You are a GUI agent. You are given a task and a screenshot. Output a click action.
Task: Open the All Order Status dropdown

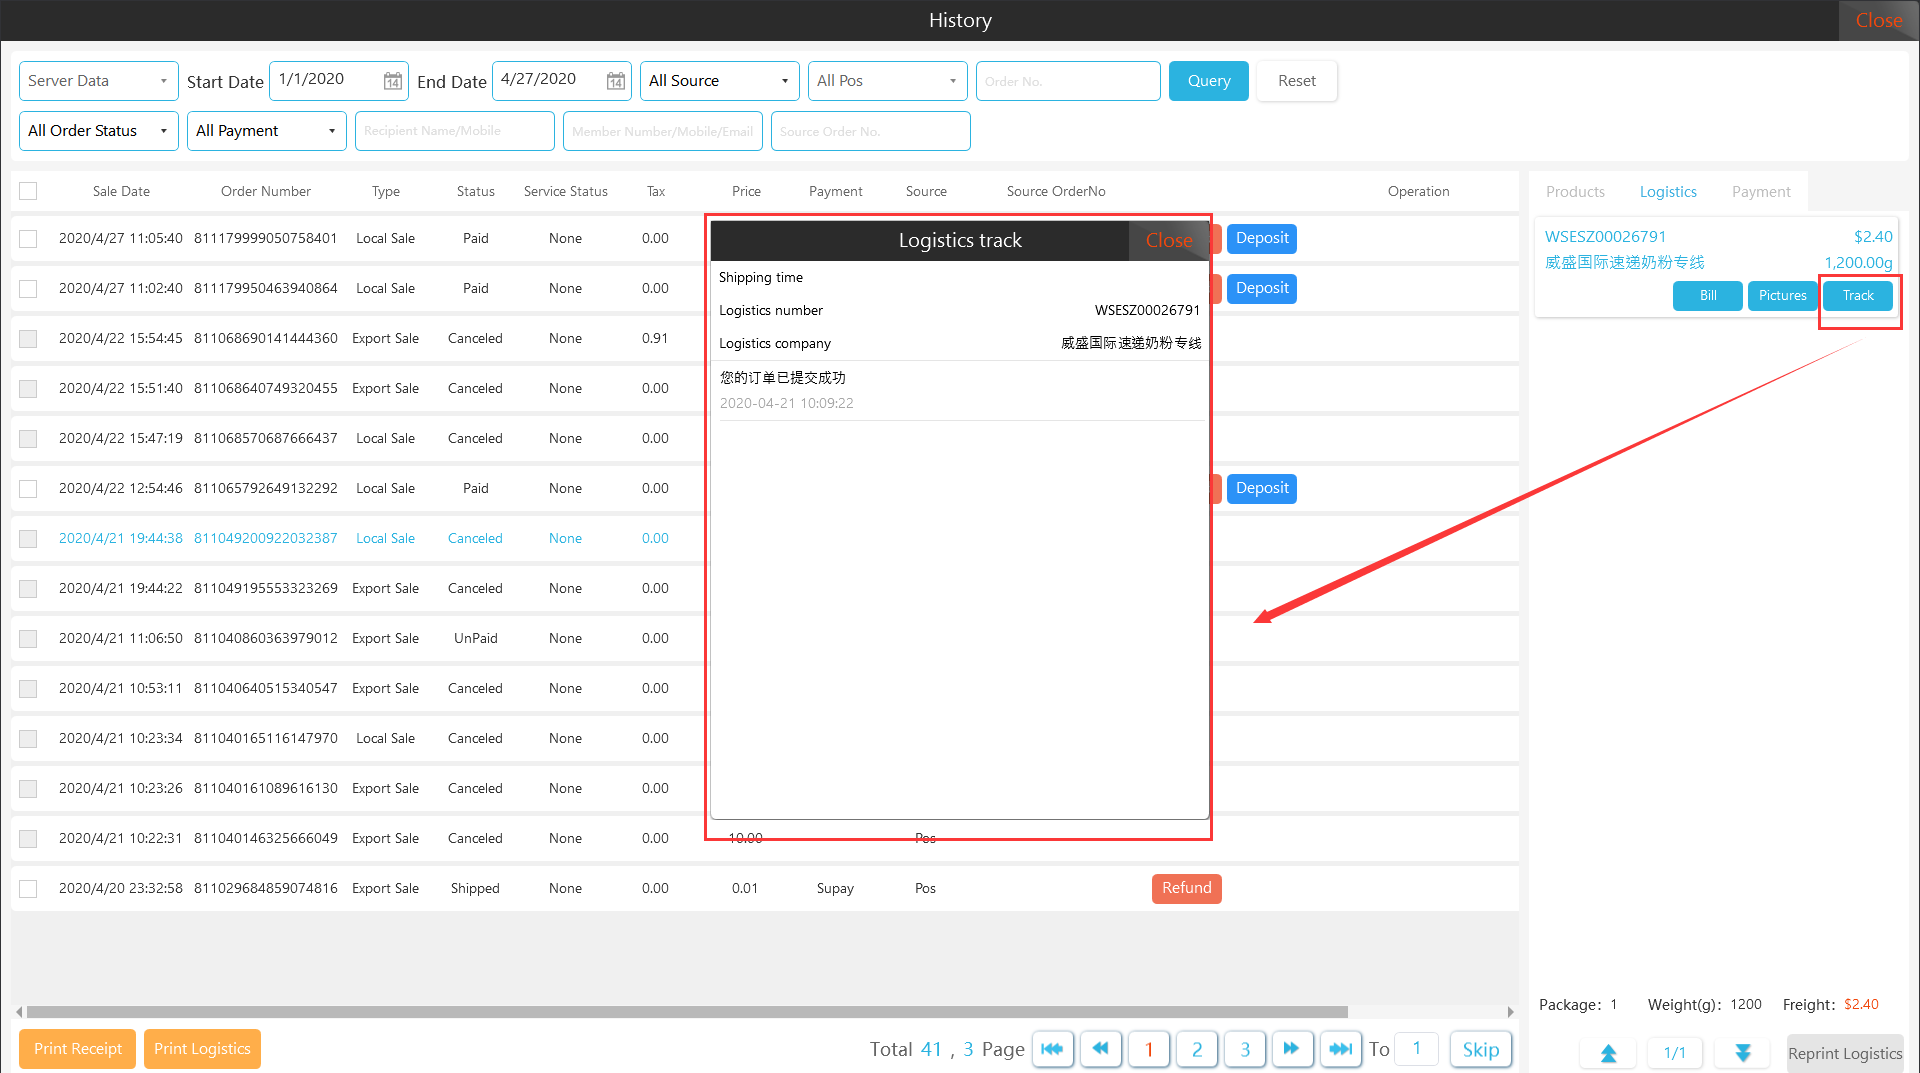(98, 131)
